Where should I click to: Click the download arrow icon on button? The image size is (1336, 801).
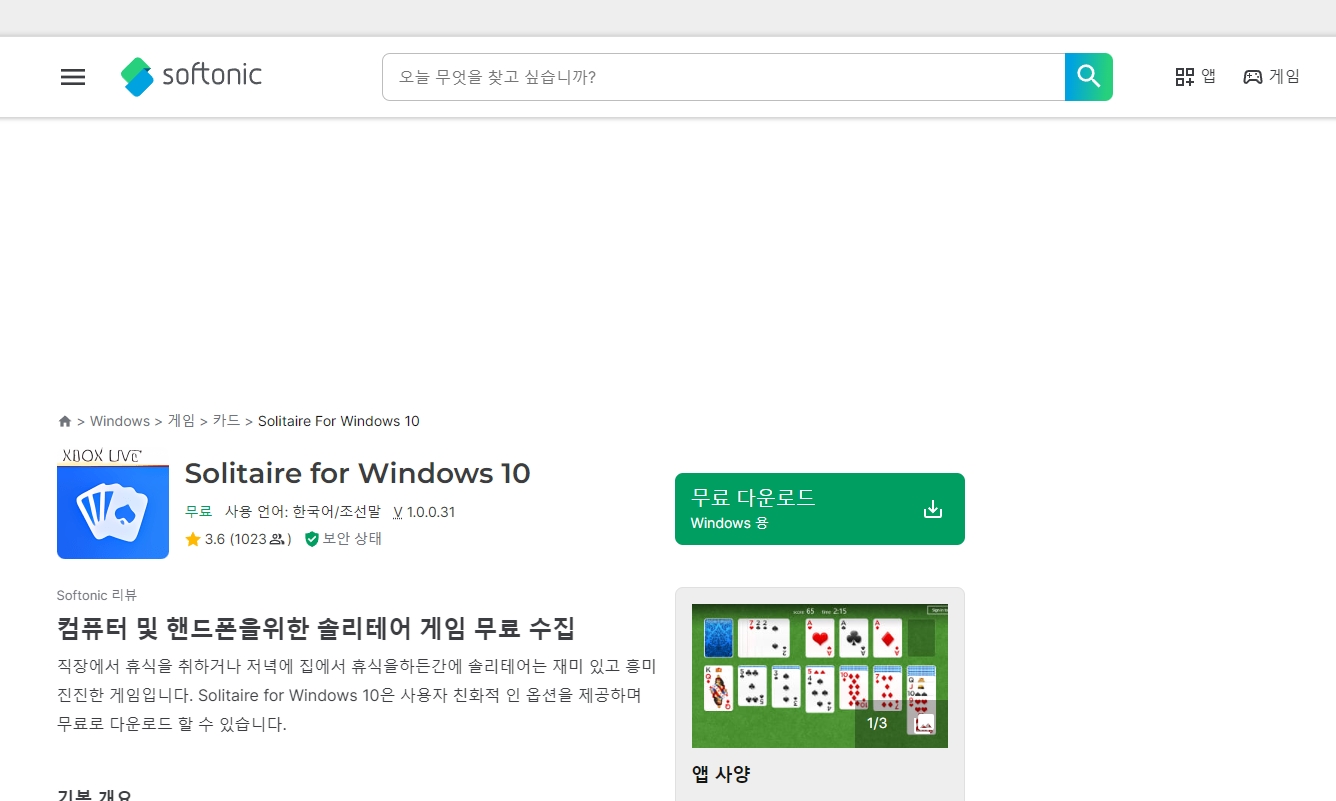click(x=933, y=509)
